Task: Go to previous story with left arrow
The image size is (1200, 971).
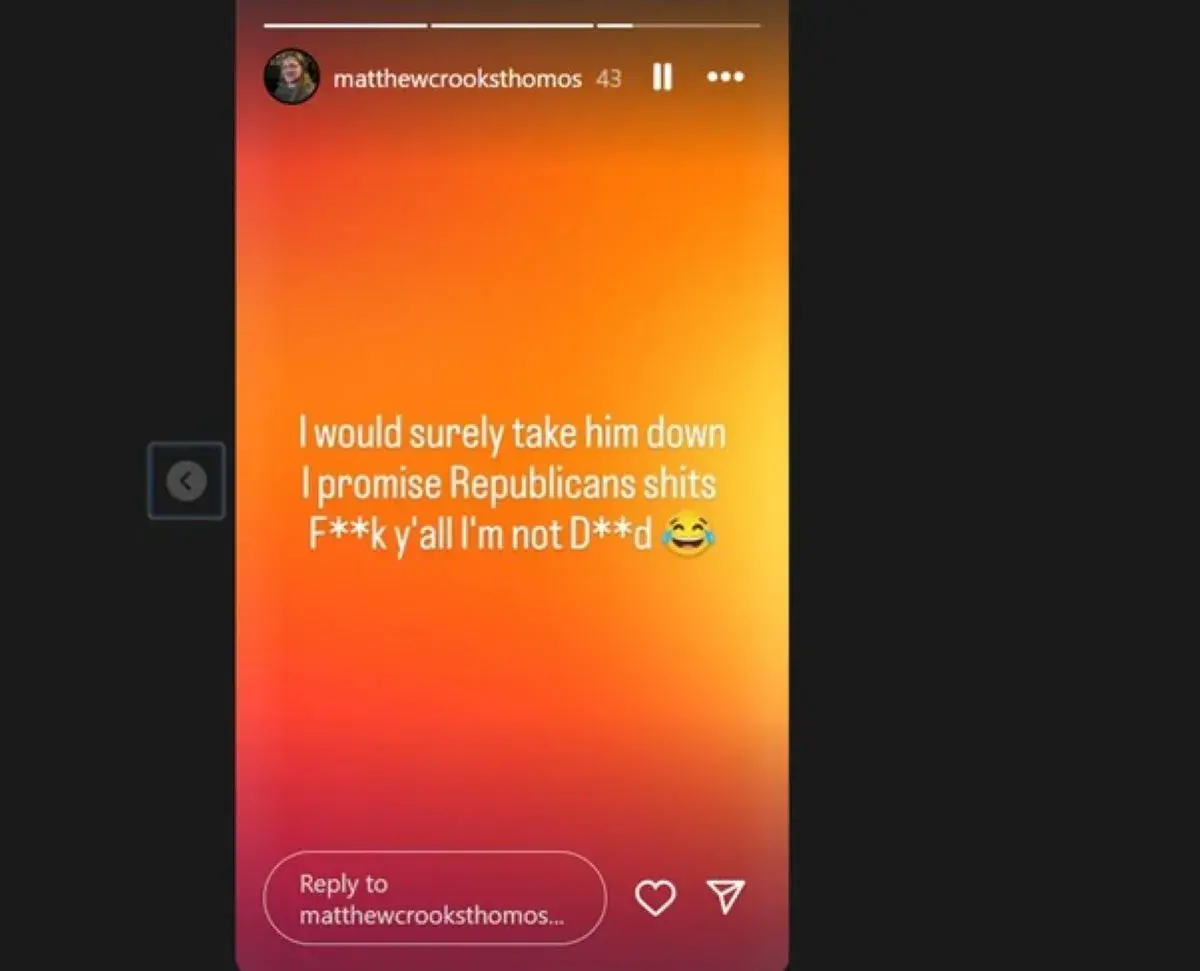Action: [x=186, y=481]
